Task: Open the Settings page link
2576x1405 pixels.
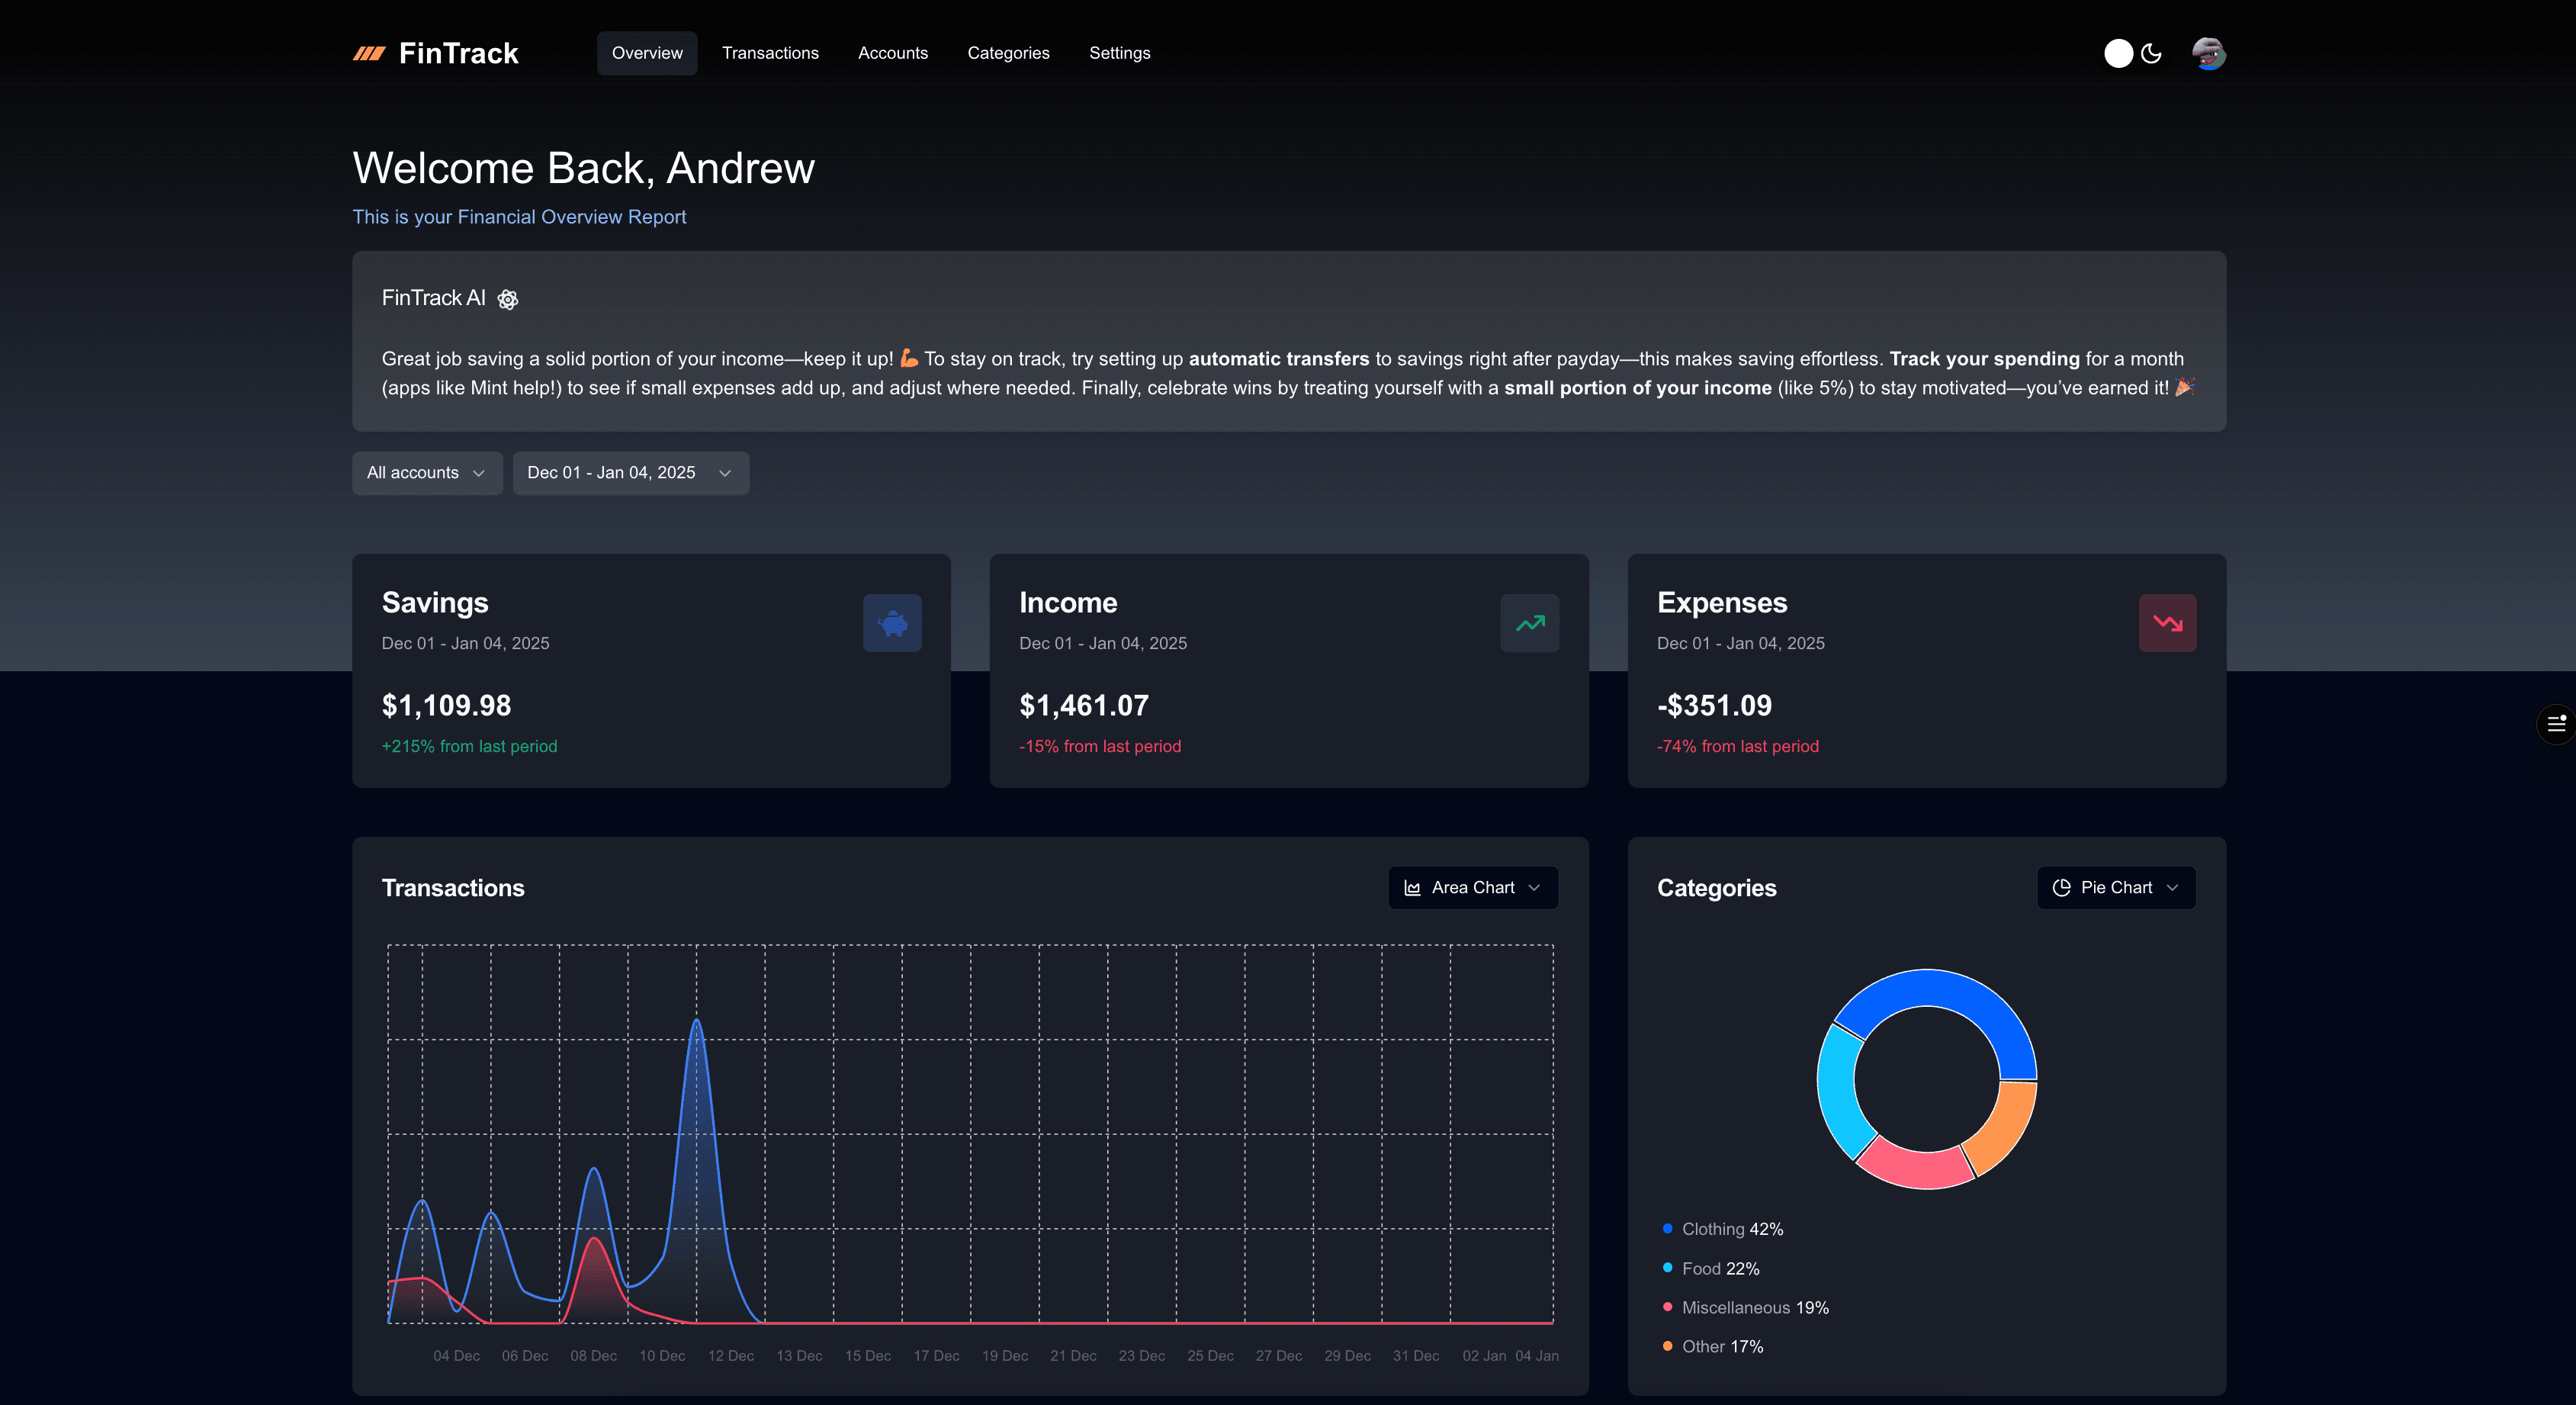Action: (x=1119, y=53)
